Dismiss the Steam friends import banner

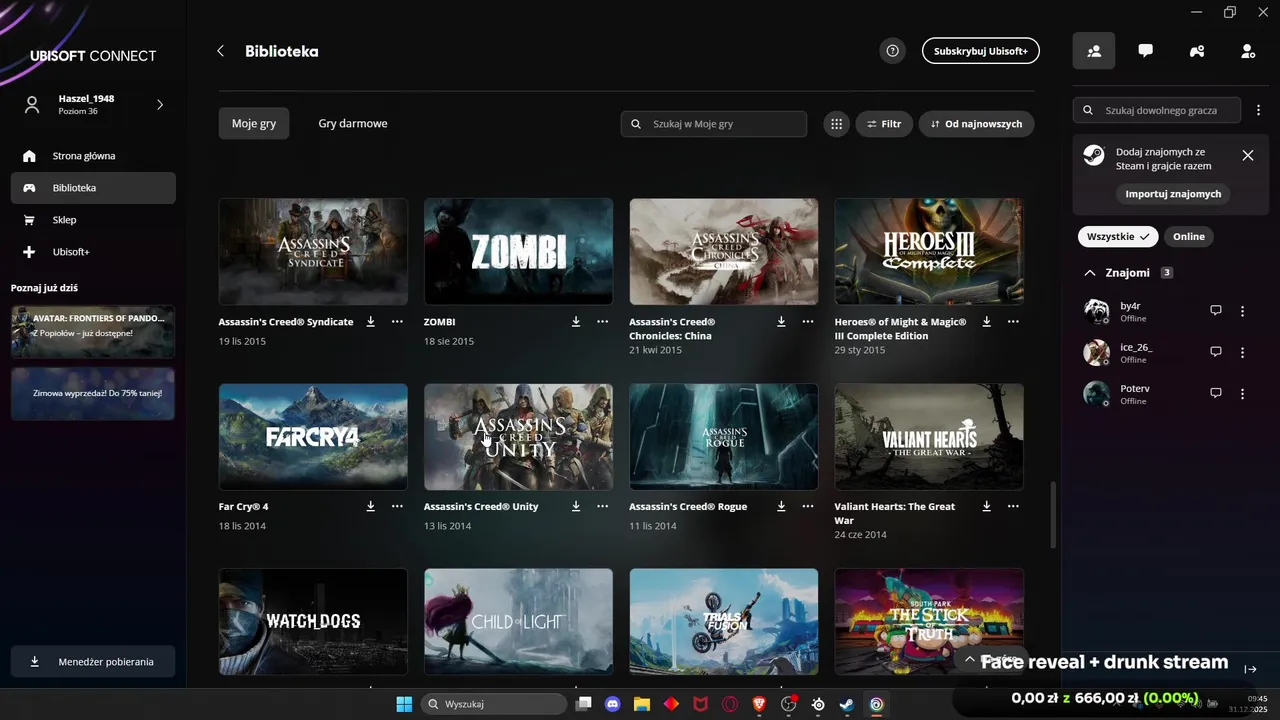(x=1248, y=156)
